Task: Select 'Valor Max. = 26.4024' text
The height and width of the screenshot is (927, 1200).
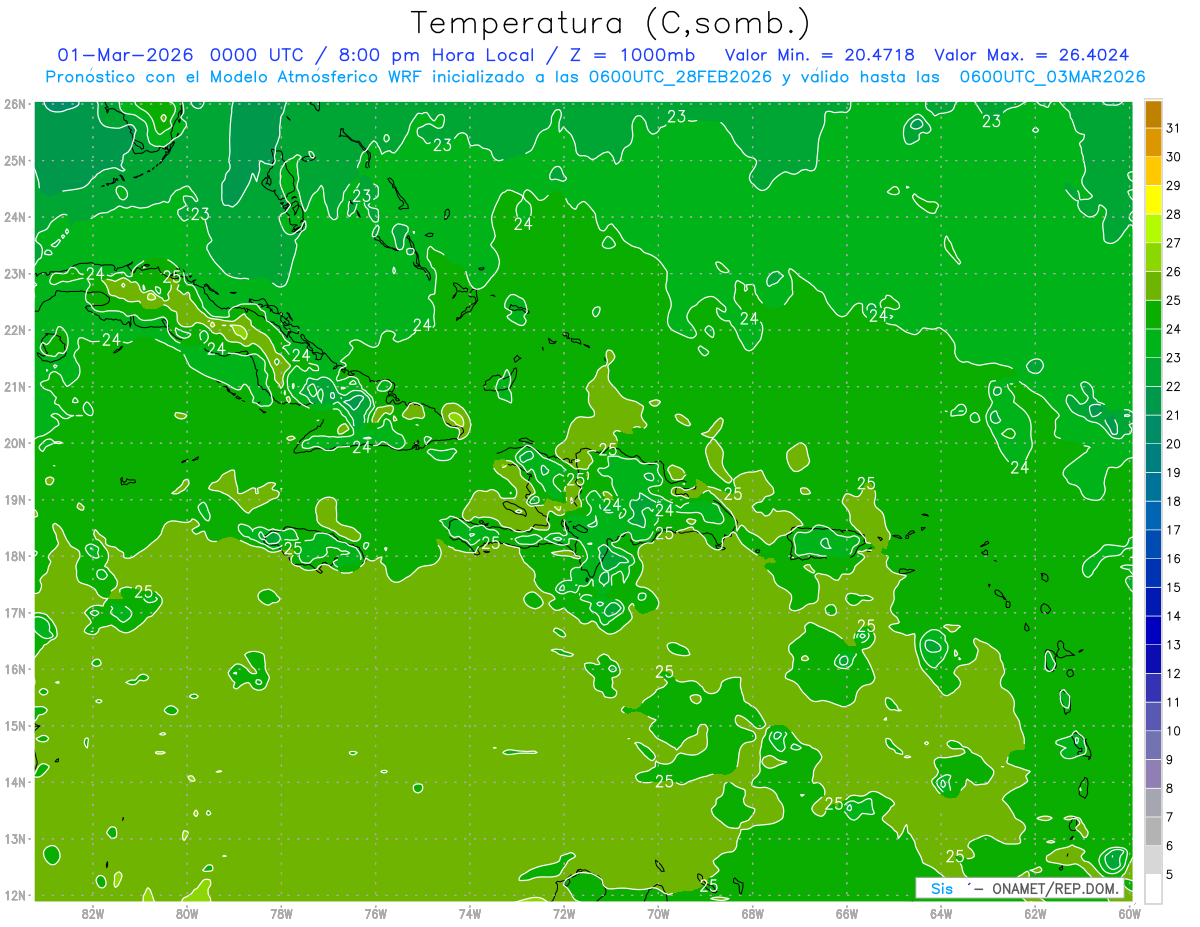Action: pyautogui.click(x=1032, y=55)
